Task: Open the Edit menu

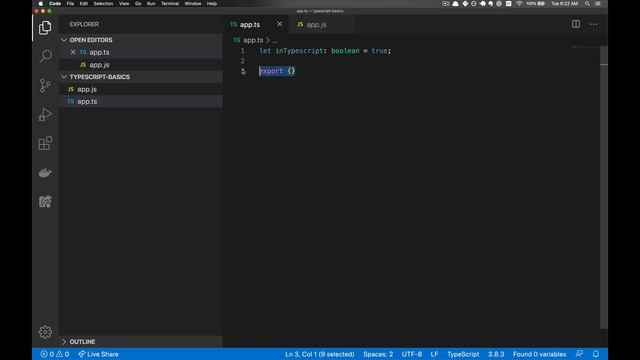Action: pyautogui.click(x=84, y=3)
